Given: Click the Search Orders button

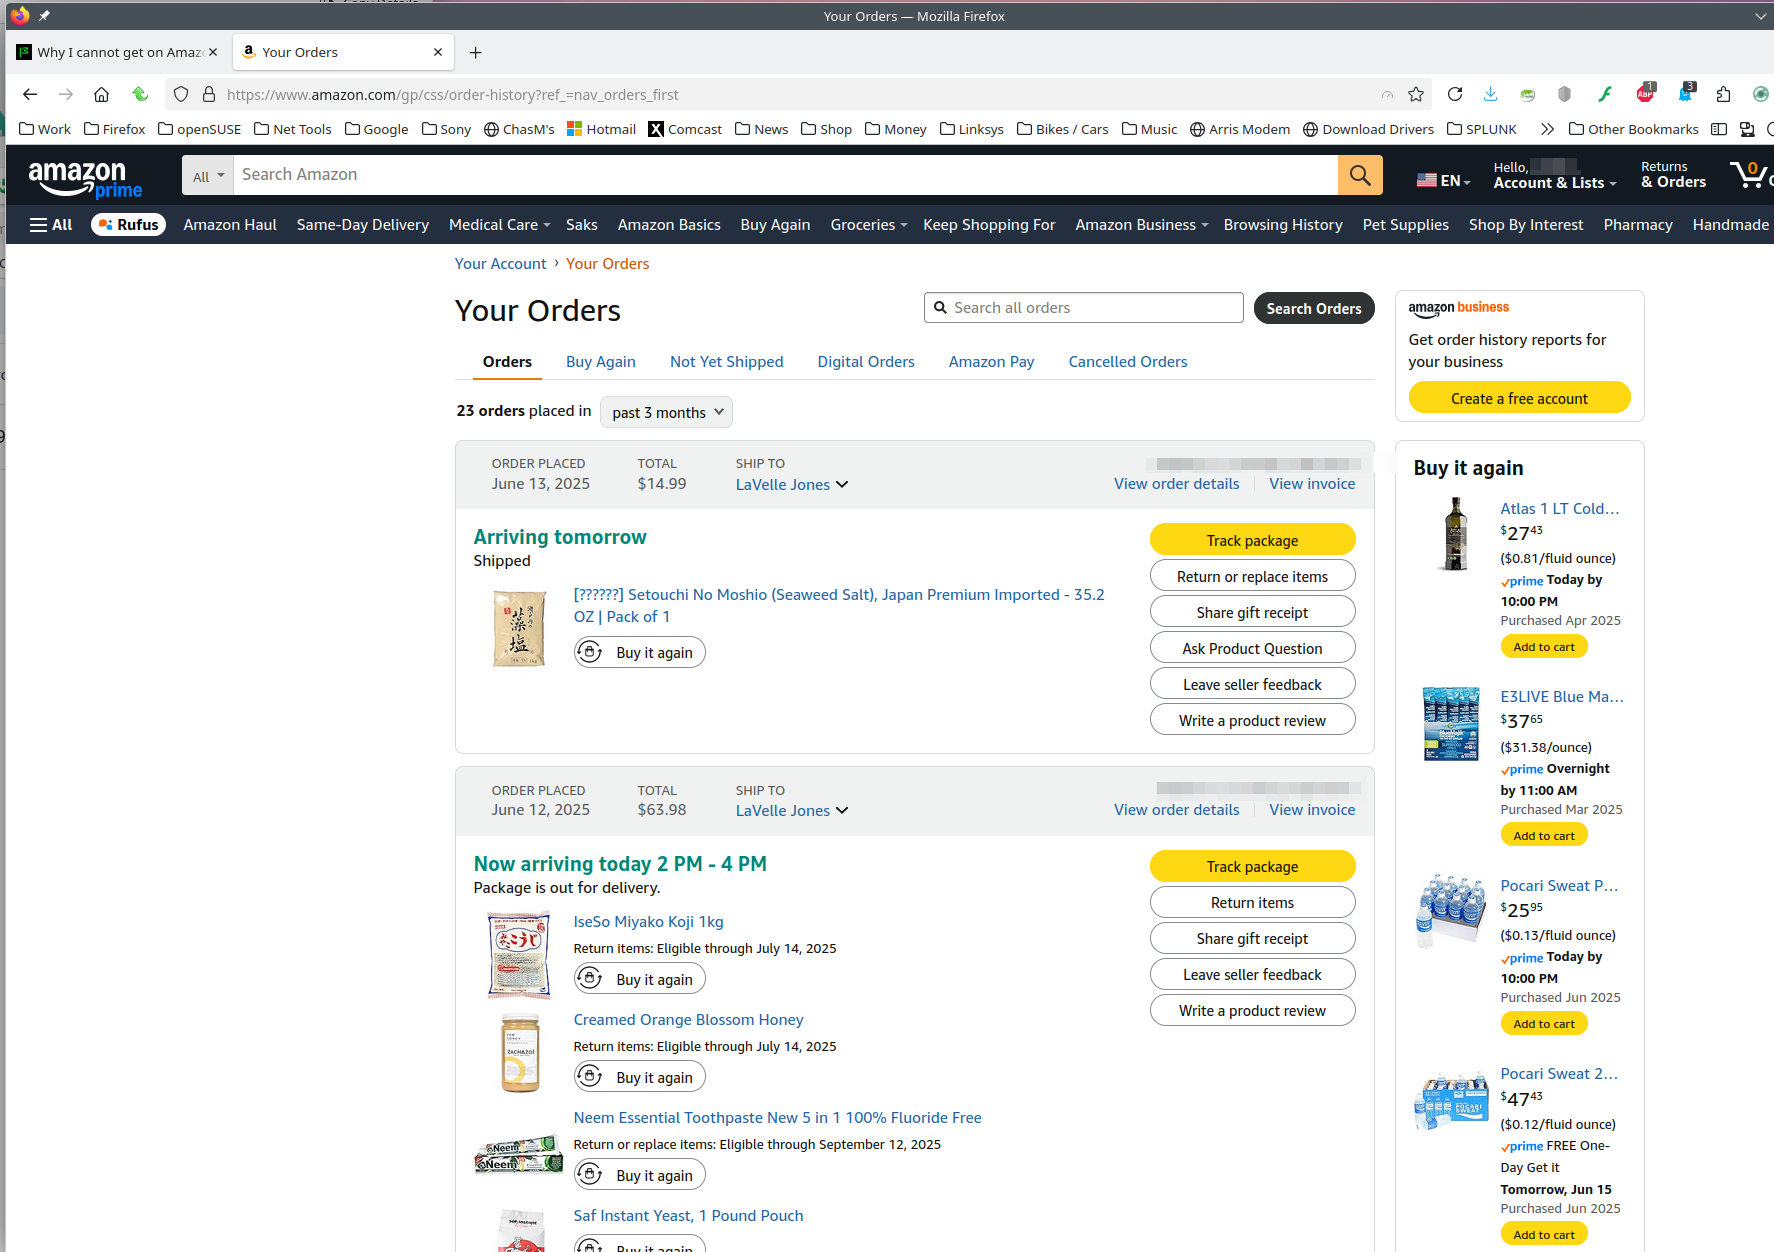Looking at the screenshot, I should tap(1313, 308).
